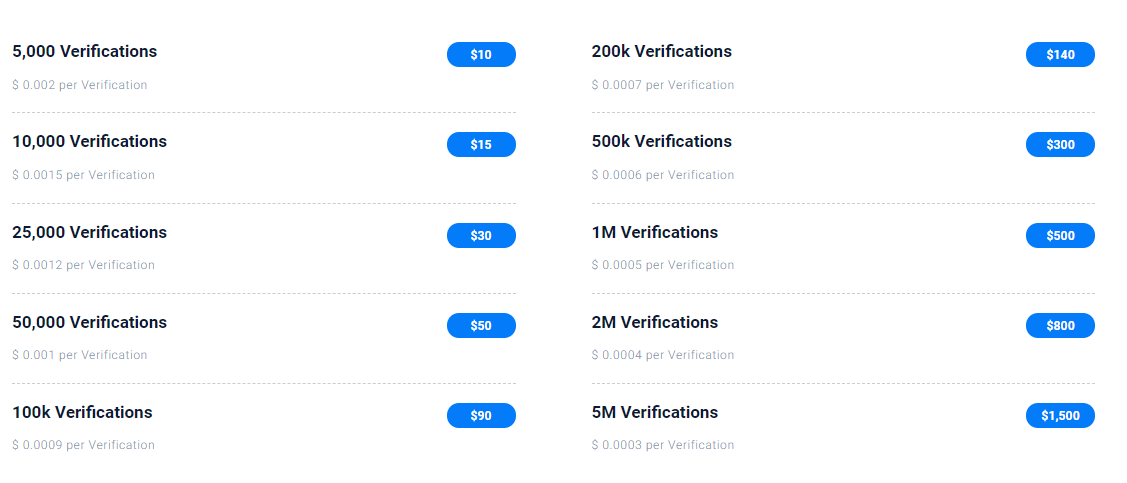Select the 5M Verifications title
Viewport: 1127px width, 483px height.
(x=655, y=413)
